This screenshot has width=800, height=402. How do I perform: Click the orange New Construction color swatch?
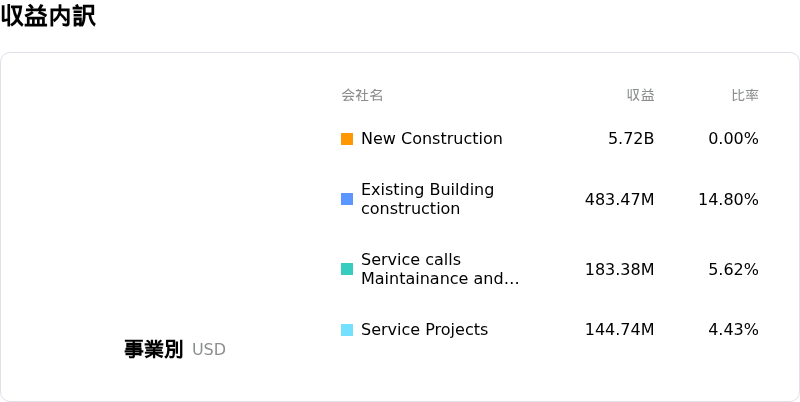[x=347, y=139]
